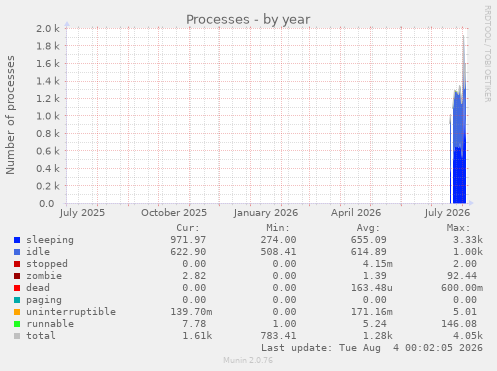Click the 'paging' legend label
Screen dimensions: 497x371
[44, 300]
